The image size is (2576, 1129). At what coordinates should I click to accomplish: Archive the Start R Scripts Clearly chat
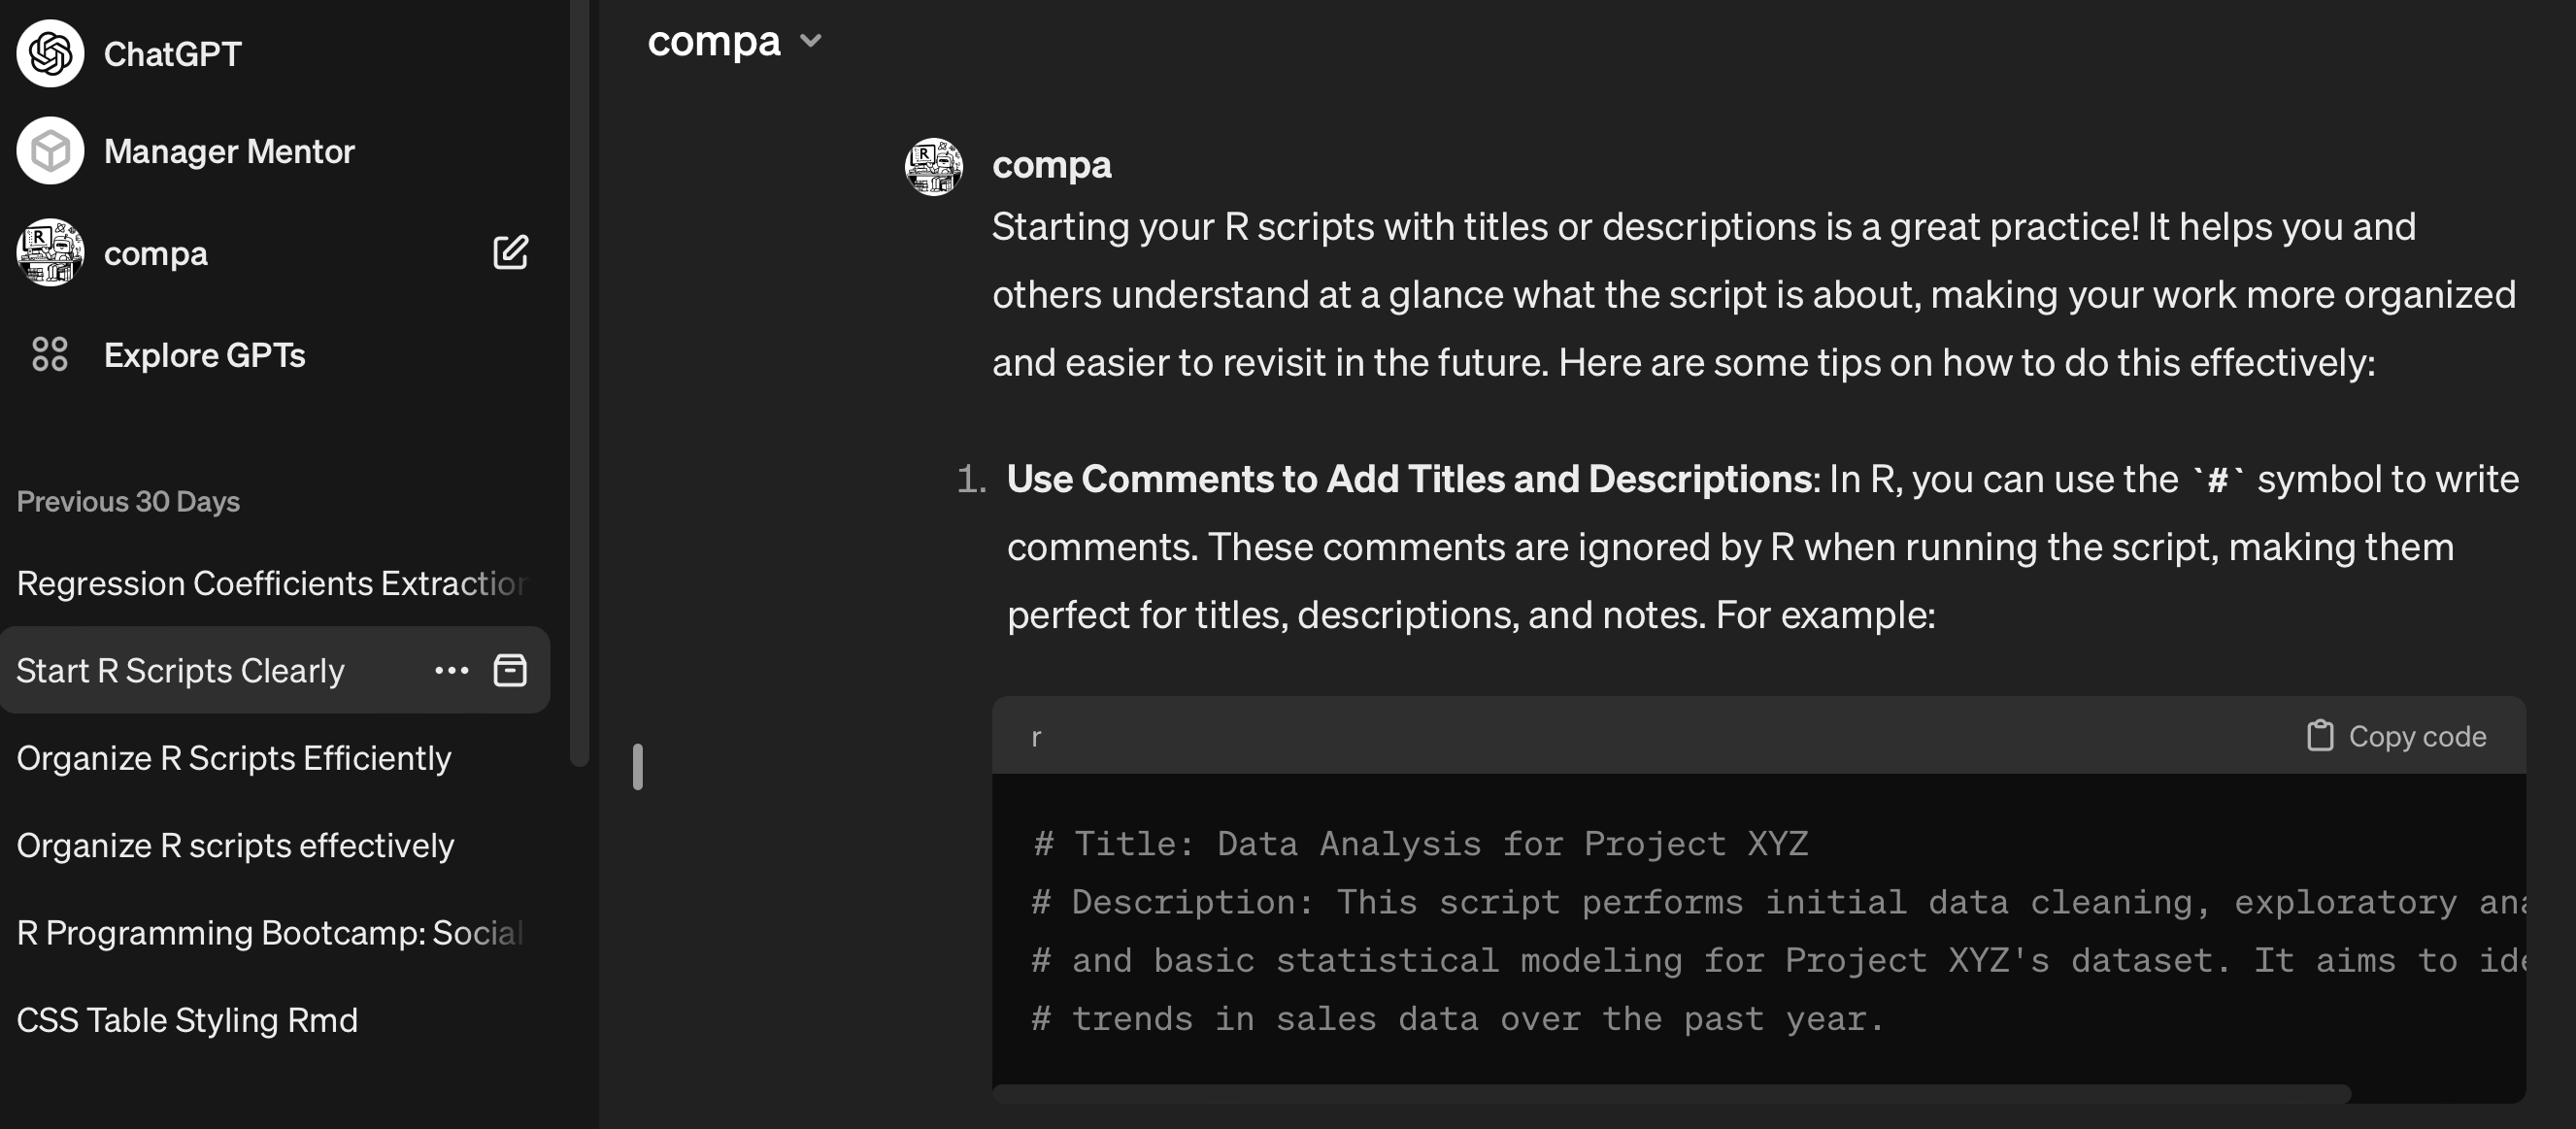pos(510,671)
